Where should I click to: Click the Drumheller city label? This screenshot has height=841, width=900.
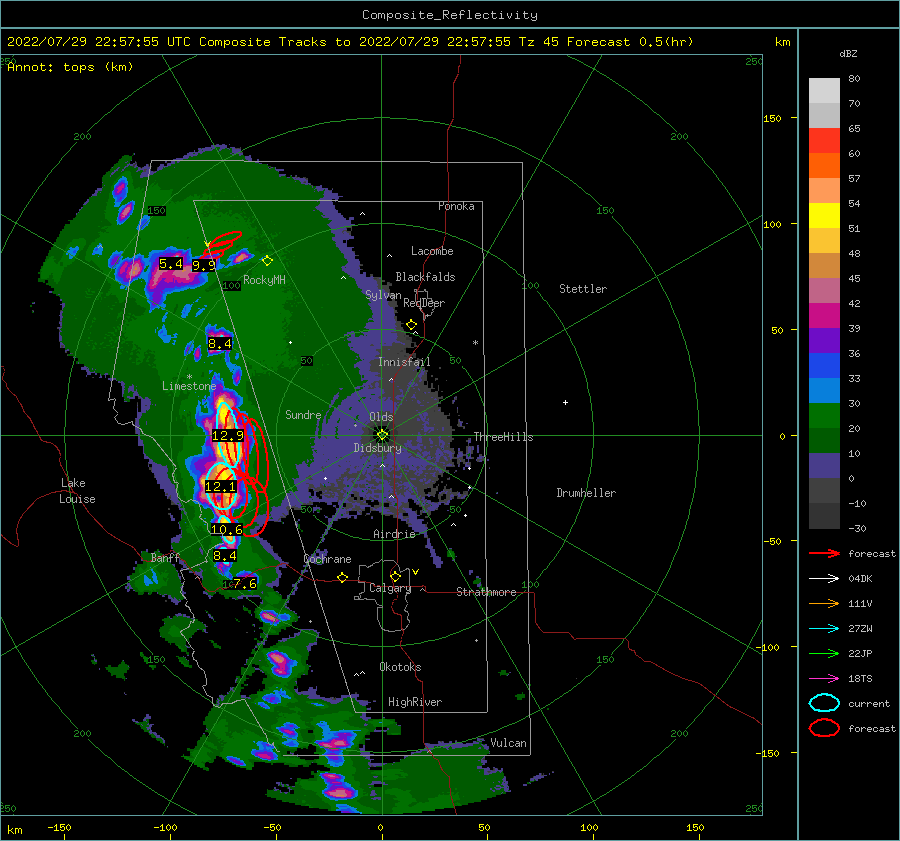click(586, 493)
